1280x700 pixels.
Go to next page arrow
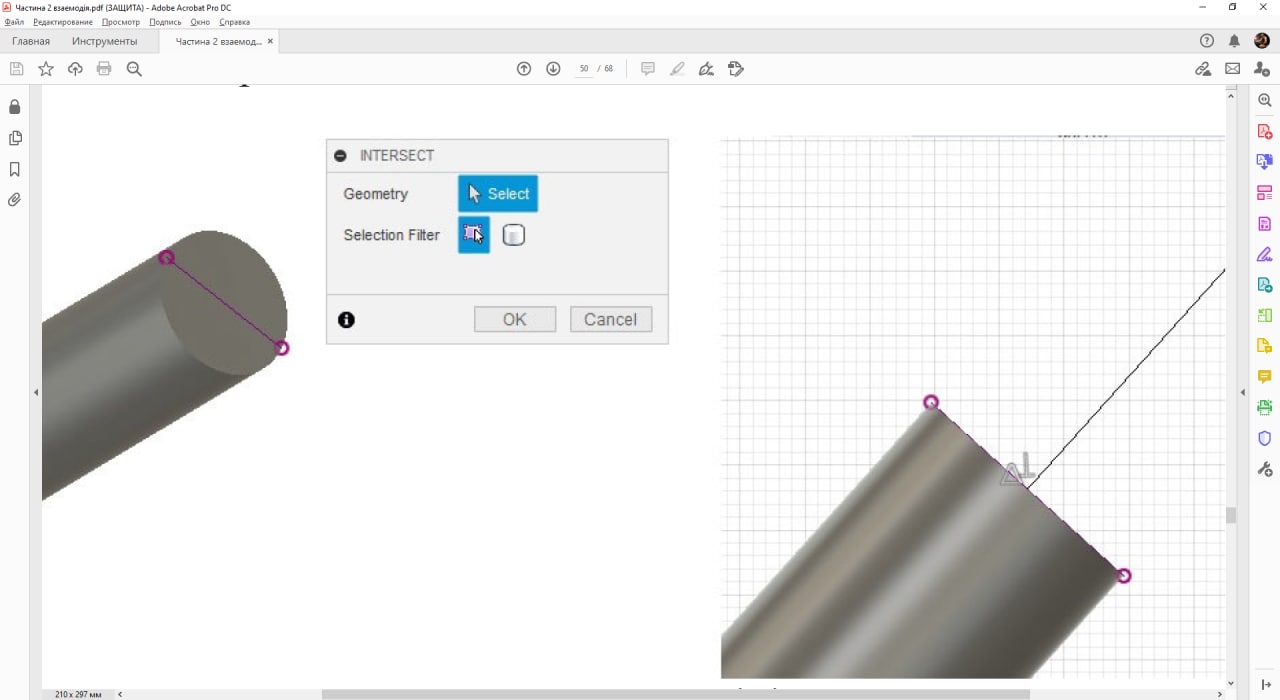[553, 69]
